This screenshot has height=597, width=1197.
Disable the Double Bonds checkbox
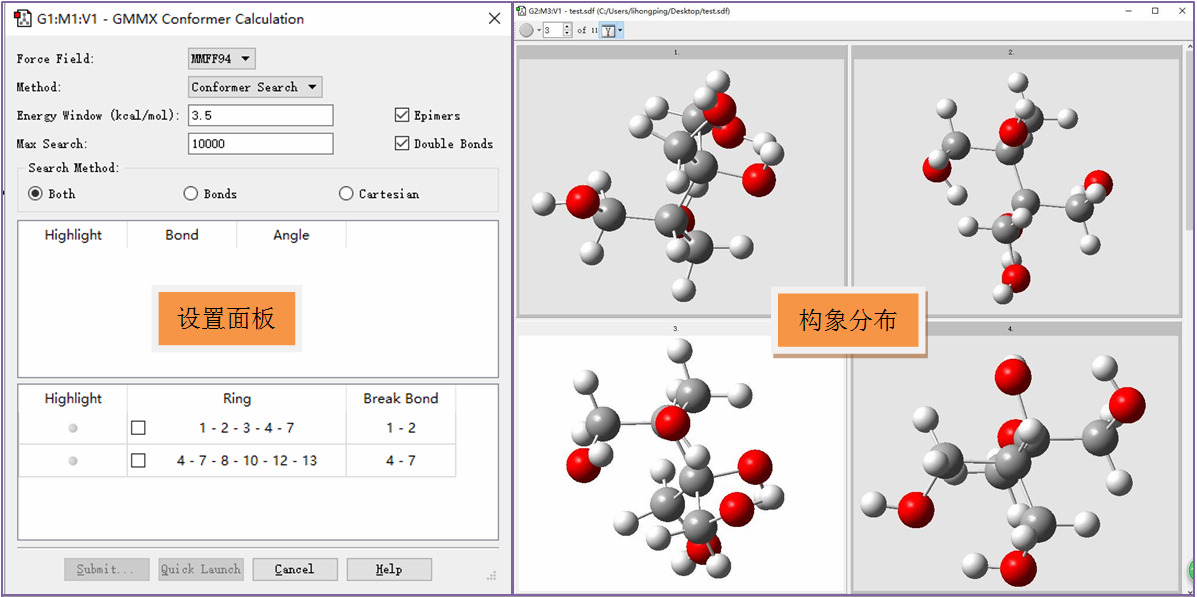[402, 143]
